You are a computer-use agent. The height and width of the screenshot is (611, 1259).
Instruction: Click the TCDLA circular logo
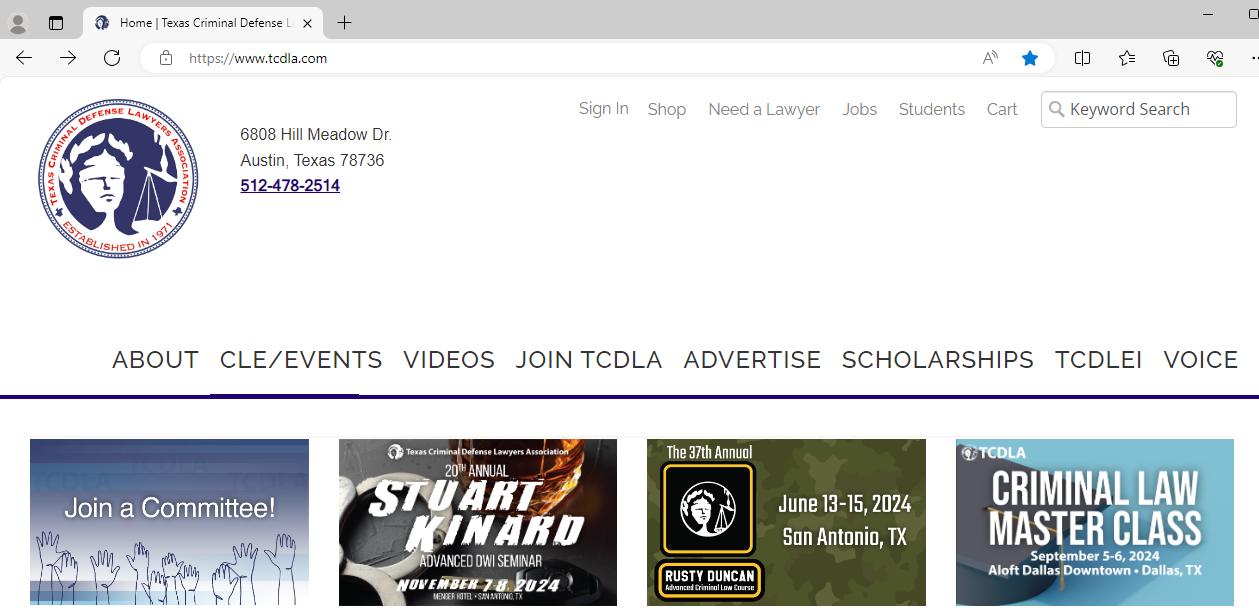point(118,178)
